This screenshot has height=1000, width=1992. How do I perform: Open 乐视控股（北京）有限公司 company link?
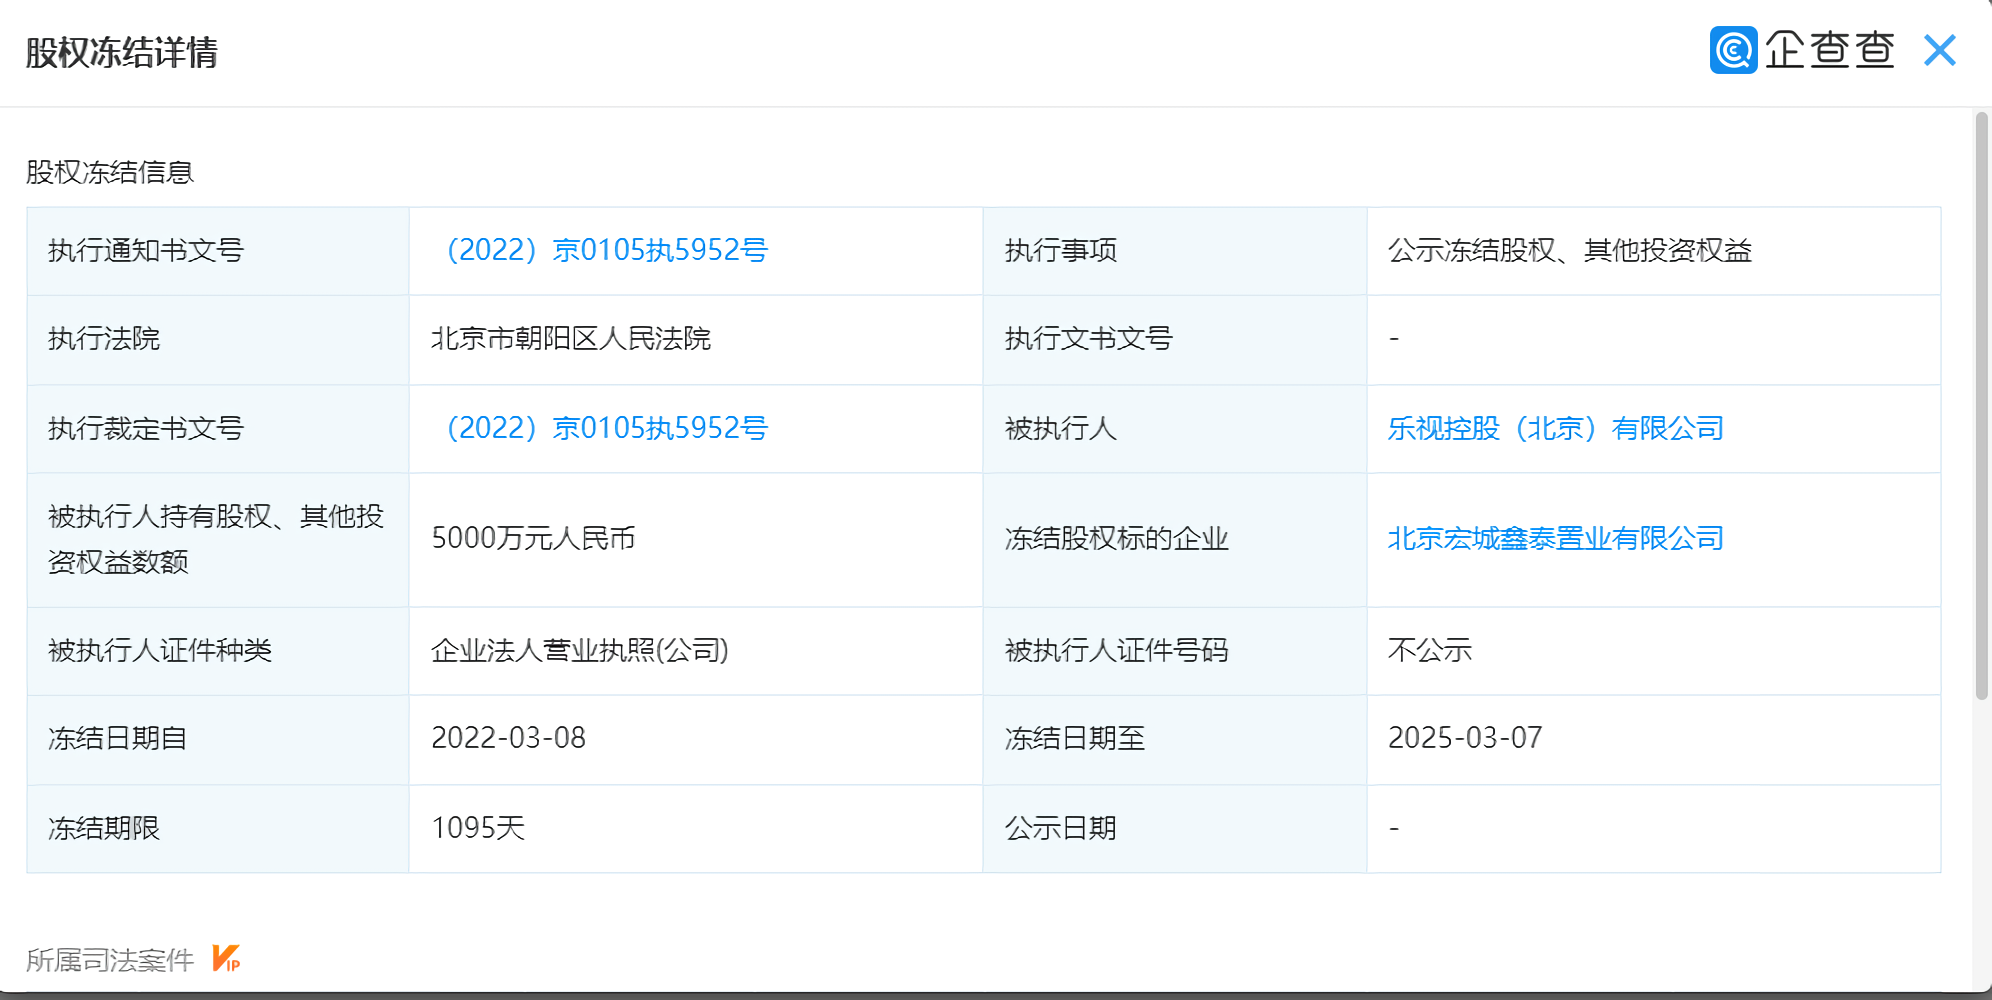point(1556,428)
